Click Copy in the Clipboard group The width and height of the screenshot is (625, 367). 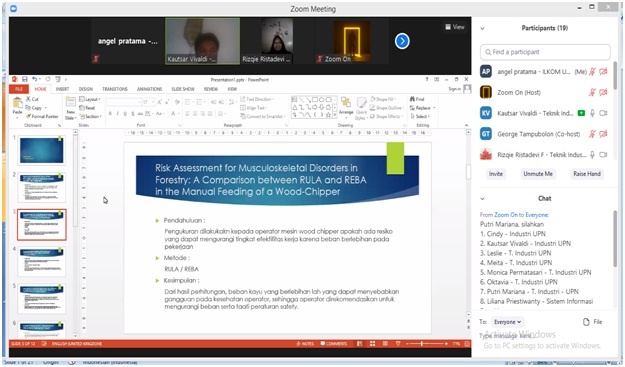pos(35,108)
